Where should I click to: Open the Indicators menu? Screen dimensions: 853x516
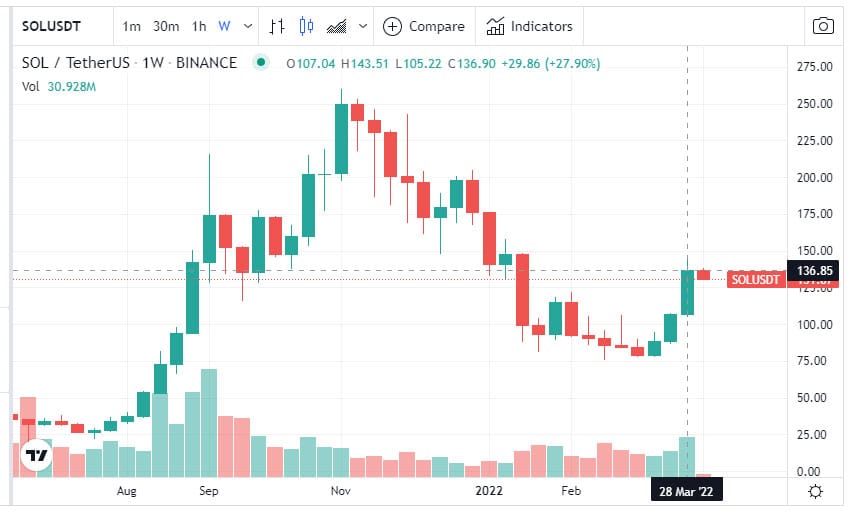530,26
